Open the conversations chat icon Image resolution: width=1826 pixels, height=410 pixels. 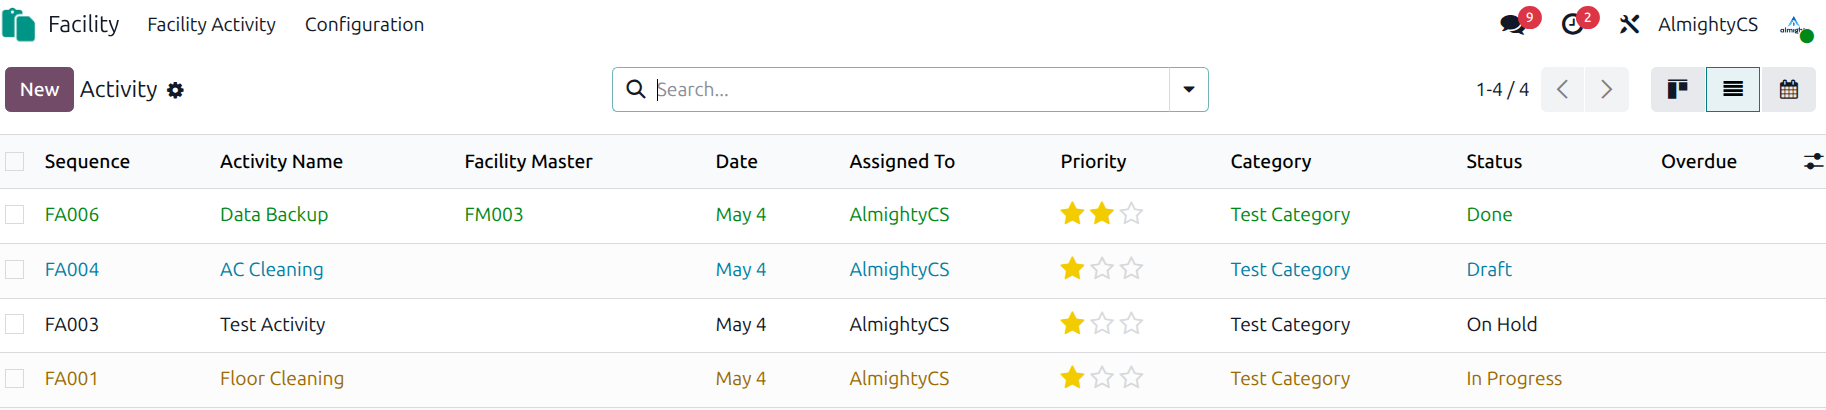pyautogui.click(x=1513, y=25)
